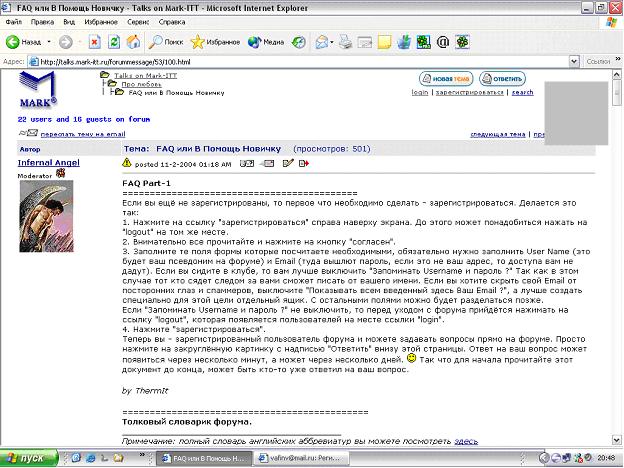This screenshot has width=624, height=468.
Task: Click the новая тема button
Action: [446, 79]
